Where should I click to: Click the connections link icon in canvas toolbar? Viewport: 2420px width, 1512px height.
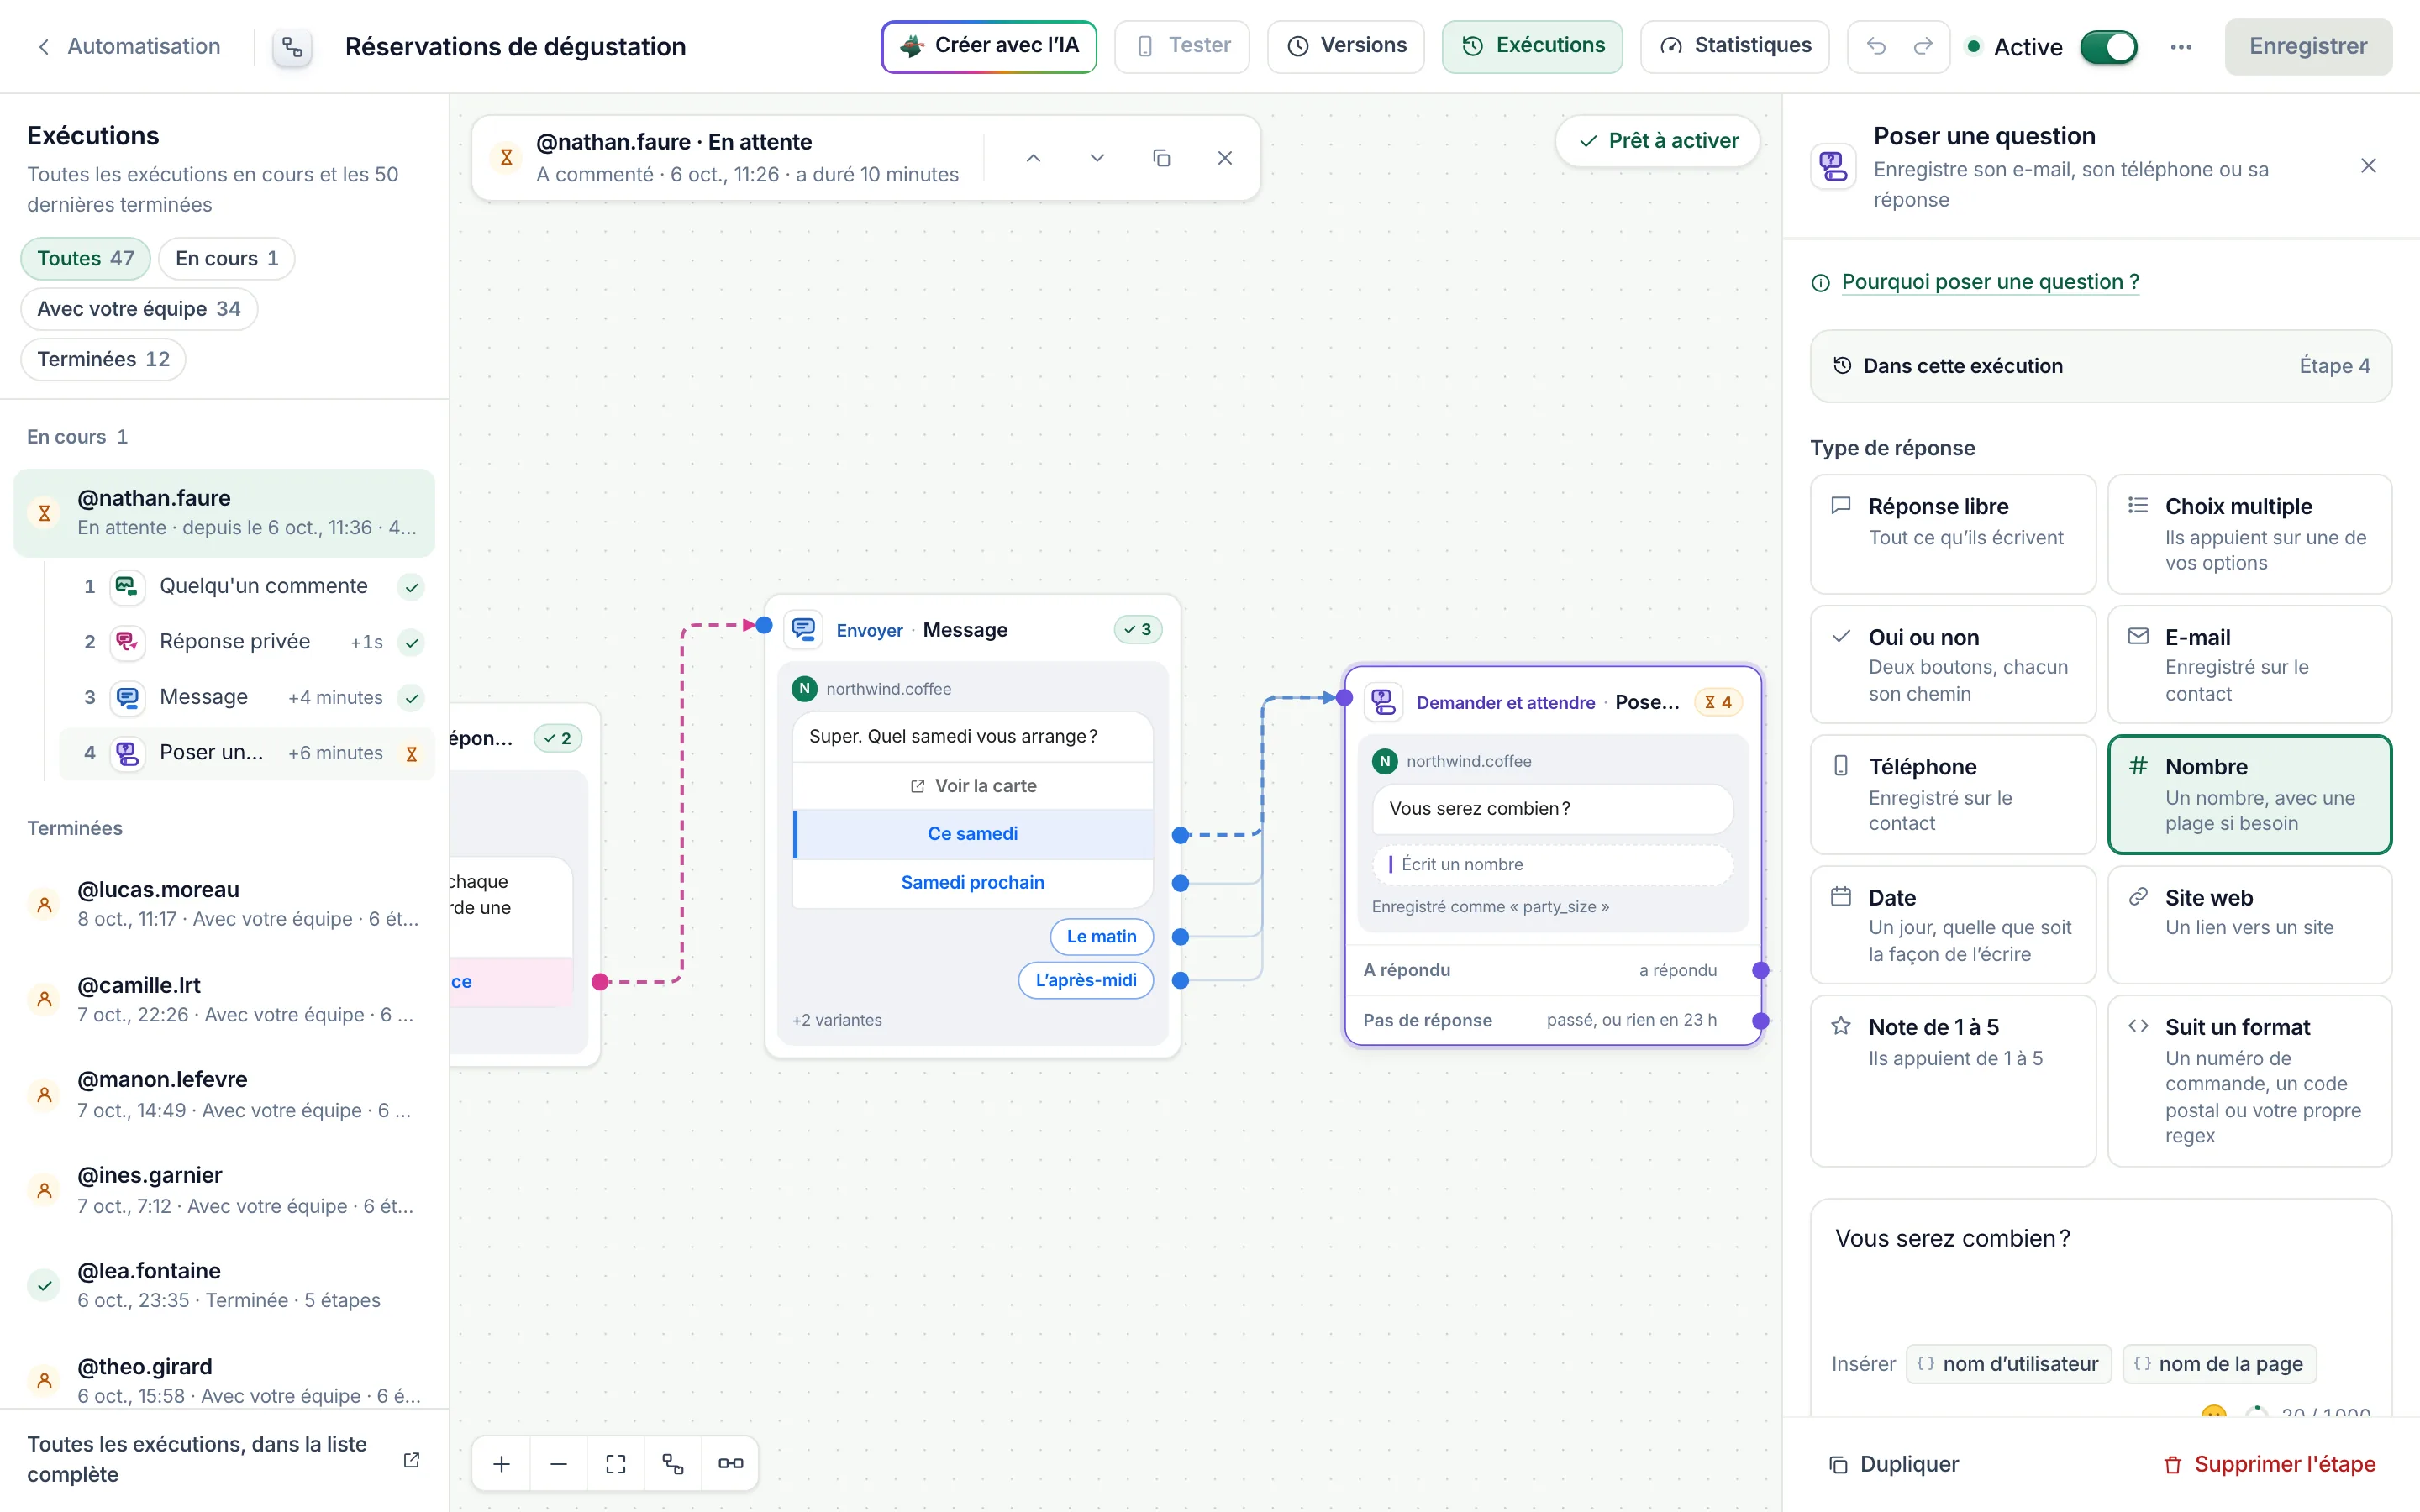click(731, 1464)
